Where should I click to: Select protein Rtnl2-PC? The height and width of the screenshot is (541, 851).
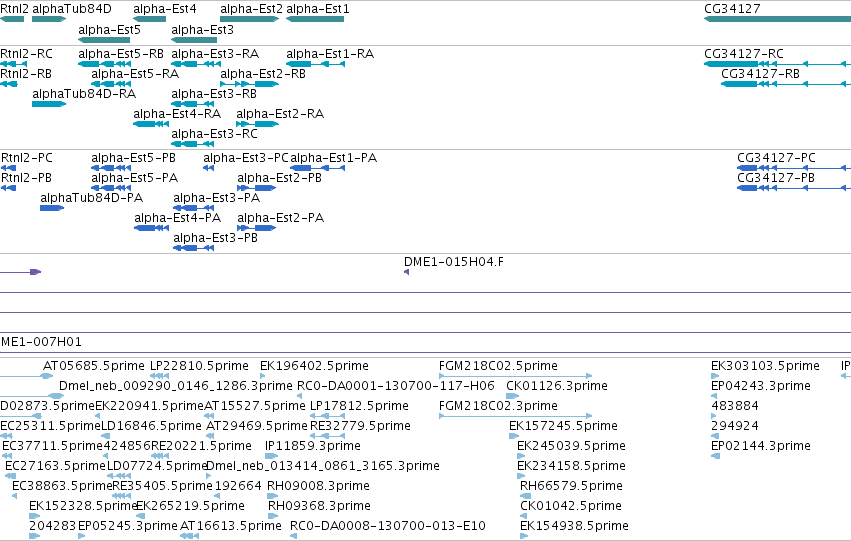(27, 158)
